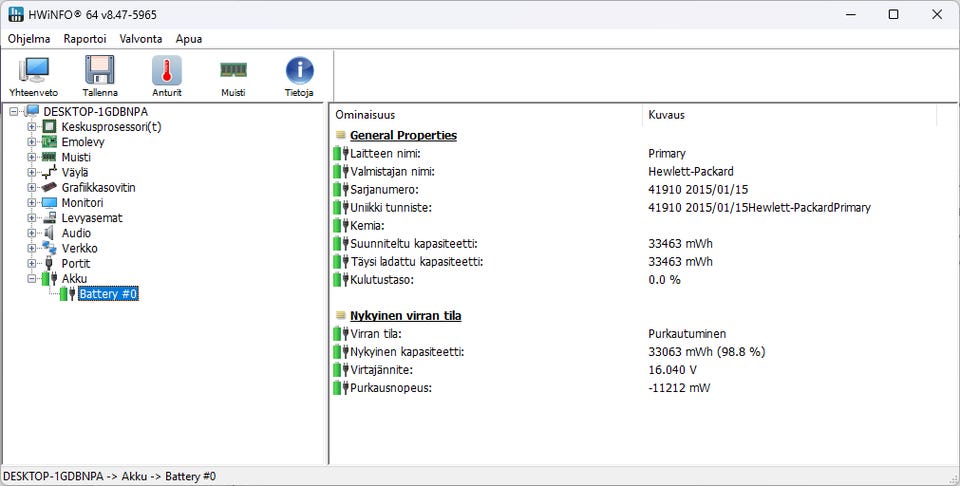Image resolution: width=960 pixels, height=486 pixels.
Task: Click the computer icon beside DESKTOP-1GDBNPA
Action: coord(32,111)
